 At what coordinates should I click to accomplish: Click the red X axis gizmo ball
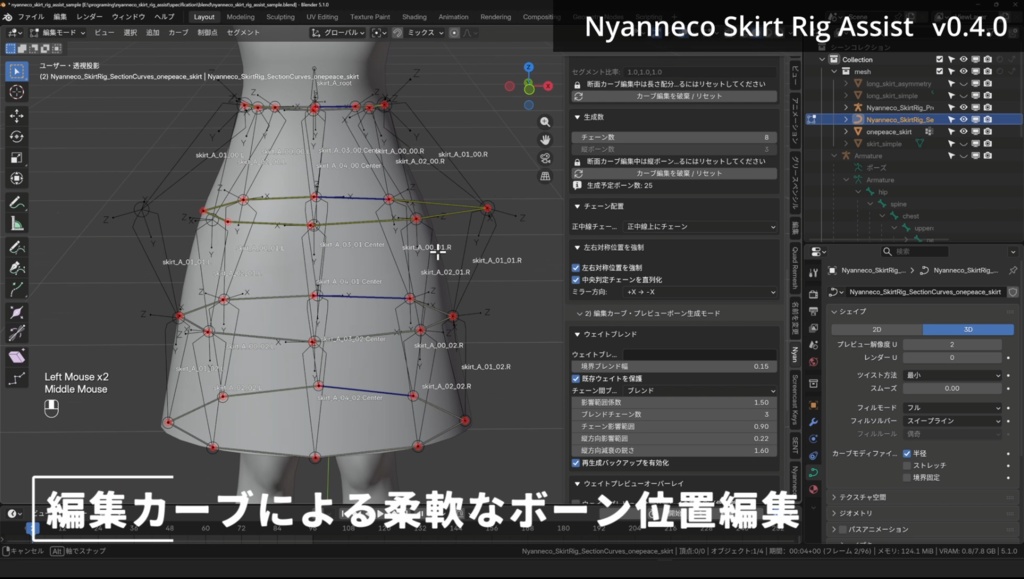click(548, 86)
